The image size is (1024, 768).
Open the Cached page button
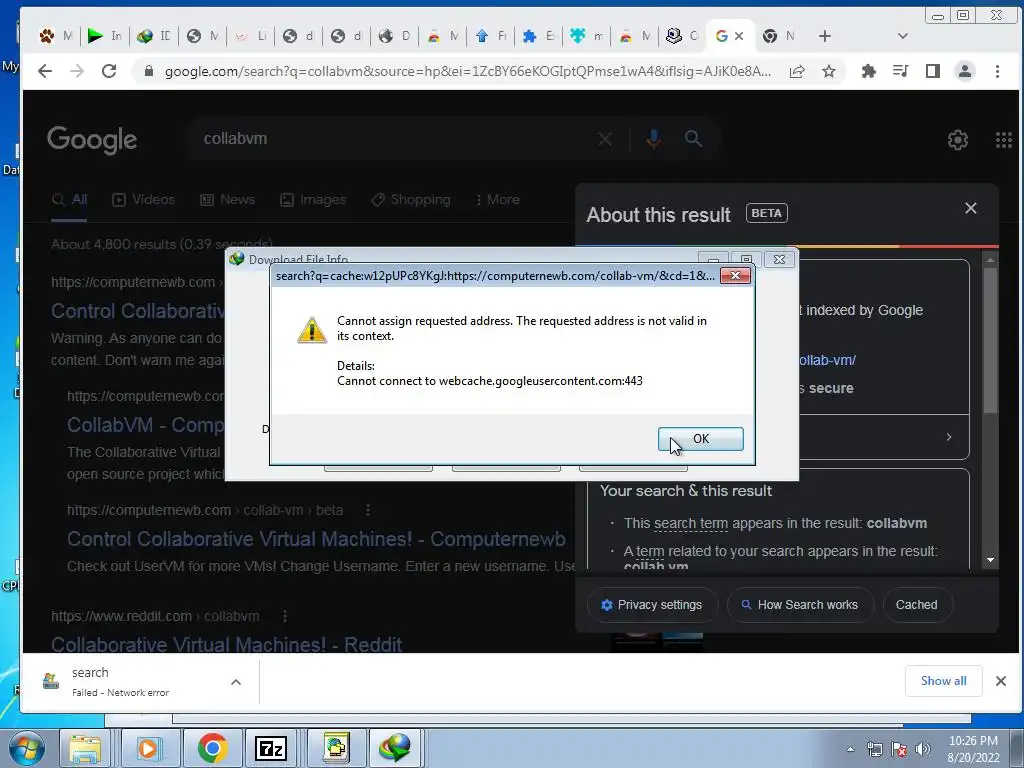(916, 605)
